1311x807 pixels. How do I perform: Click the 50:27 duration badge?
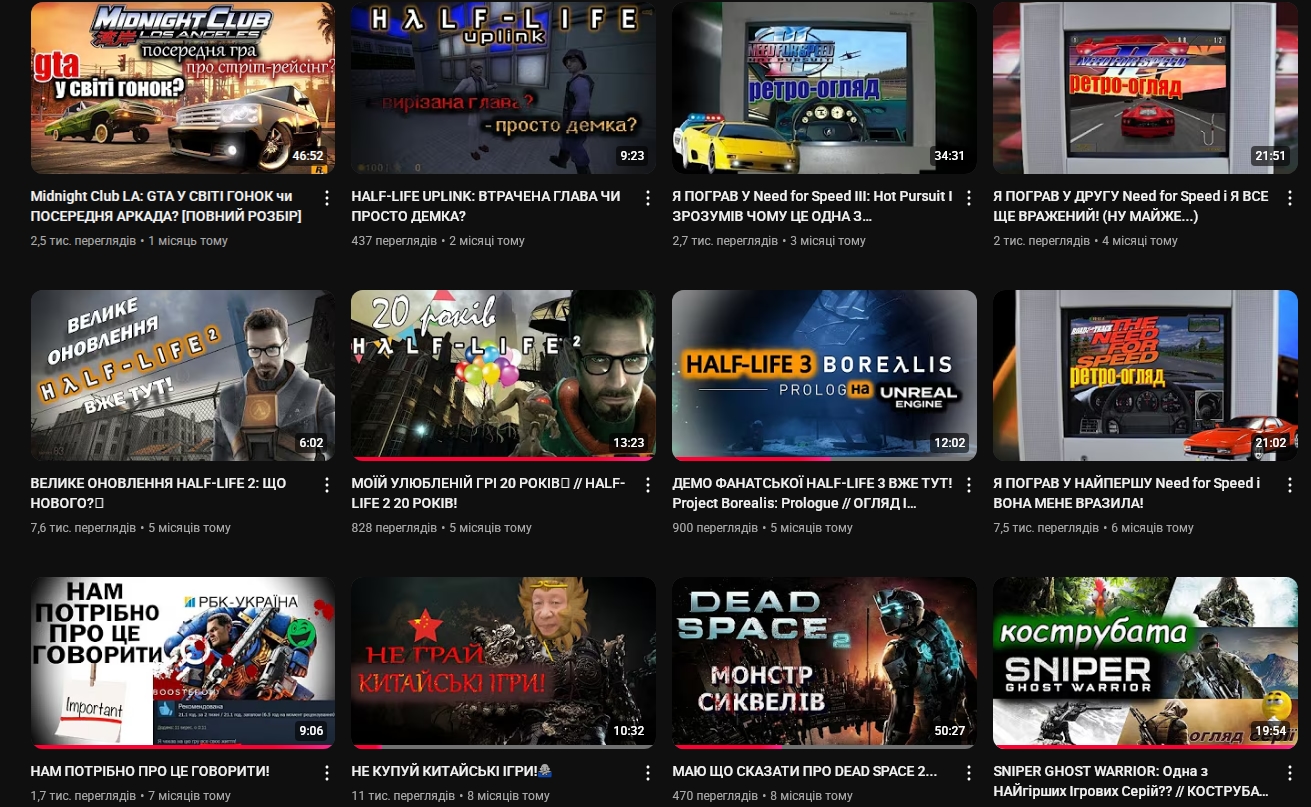950,731
